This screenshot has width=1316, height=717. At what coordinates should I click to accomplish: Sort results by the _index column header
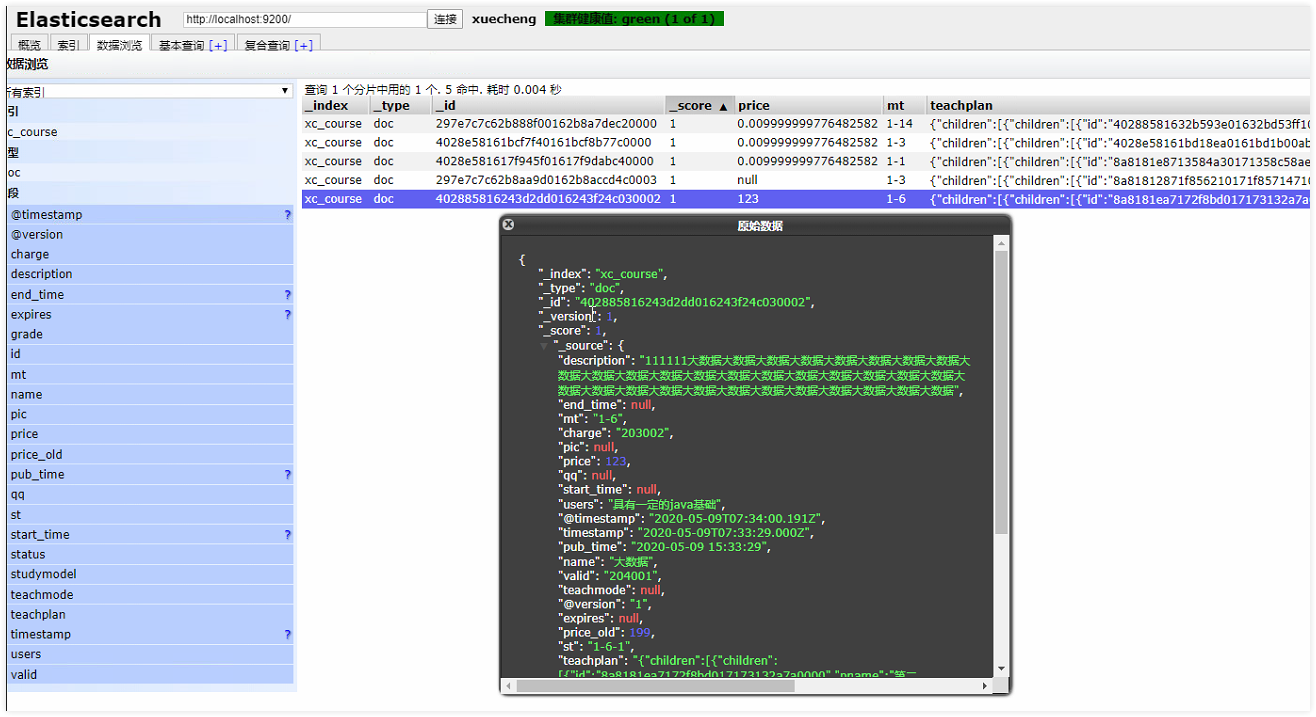(x=336, y=105)
